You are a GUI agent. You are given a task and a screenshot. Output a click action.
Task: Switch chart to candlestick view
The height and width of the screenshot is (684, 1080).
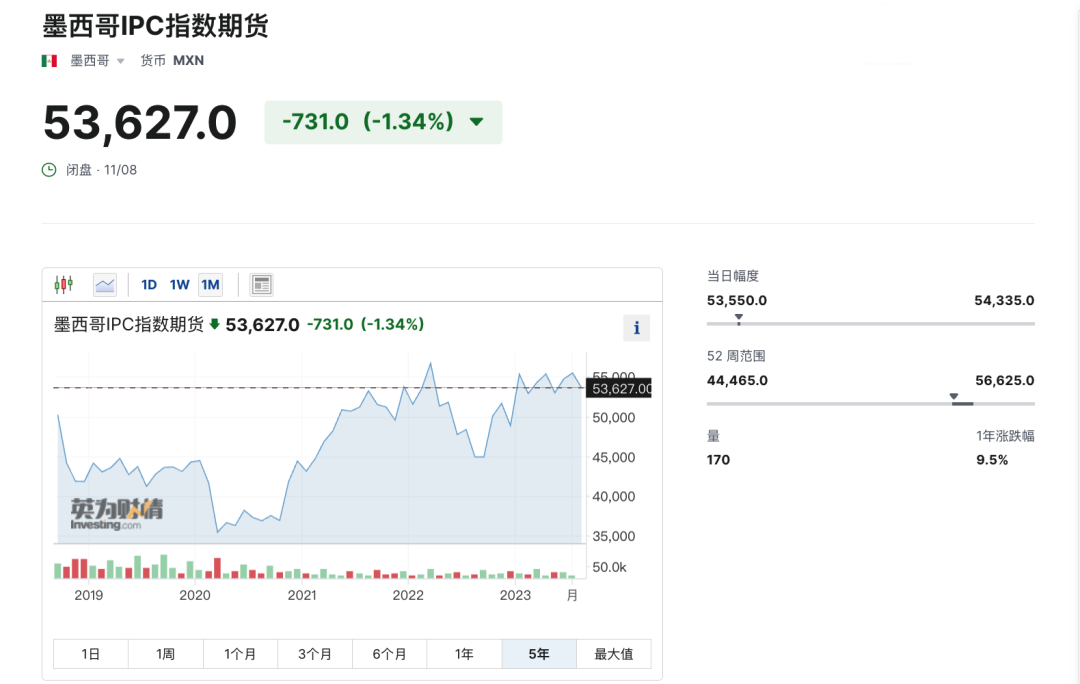point(64,284)
